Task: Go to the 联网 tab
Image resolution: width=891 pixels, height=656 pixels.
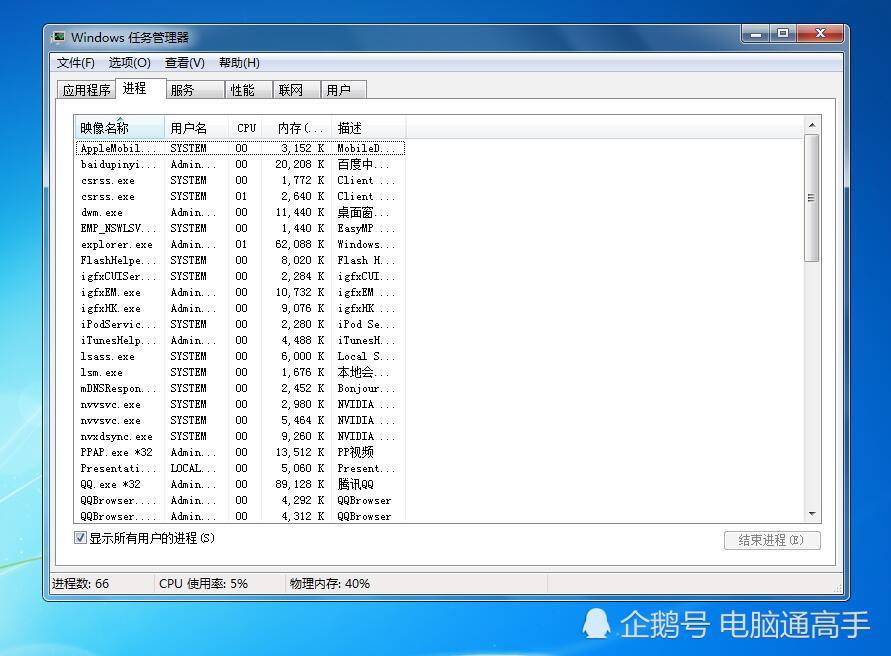Action: pos(297,90)
